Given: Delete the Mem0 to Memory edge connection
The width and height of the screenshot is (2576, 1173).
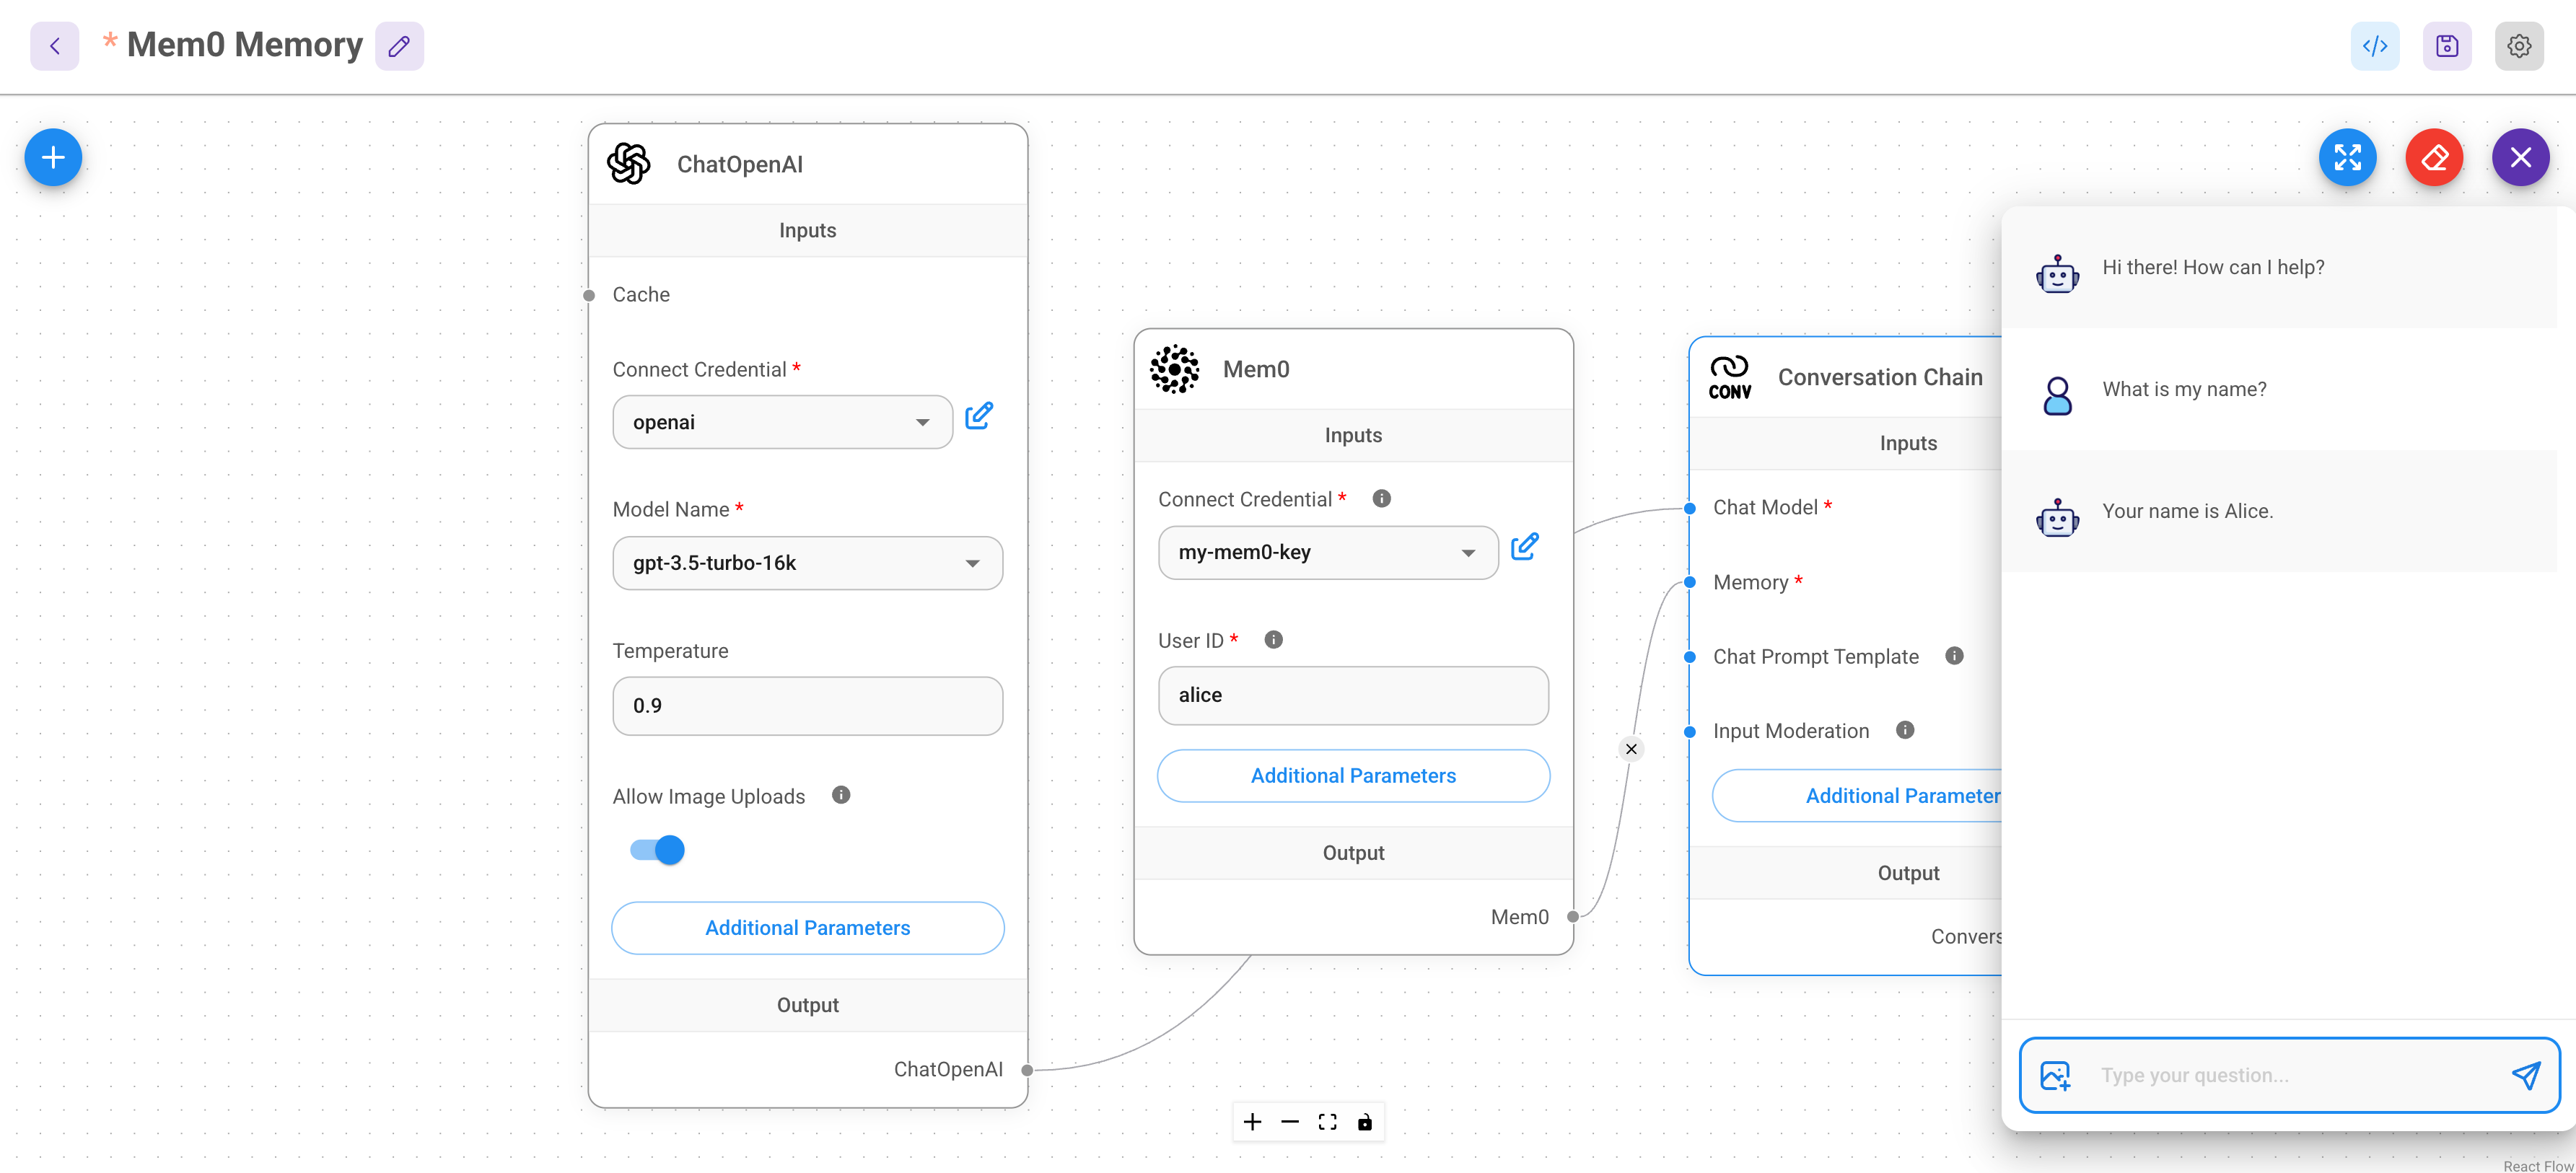Looking at the screenshot, I should (1631, 749).
